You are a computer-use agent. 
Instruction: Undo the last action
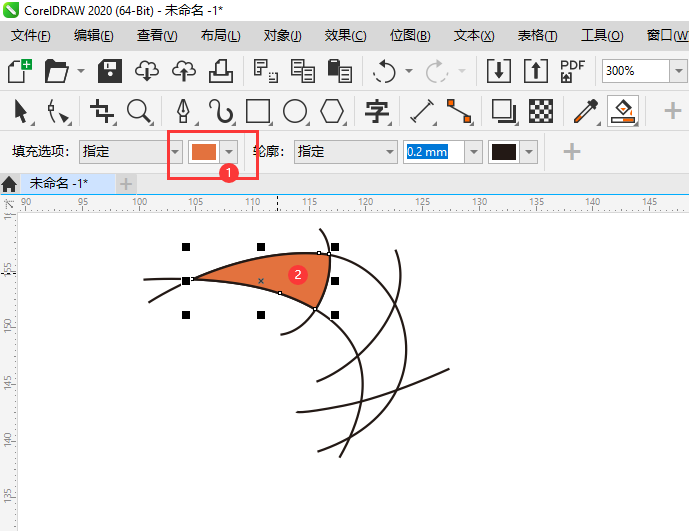pos(384,71)
